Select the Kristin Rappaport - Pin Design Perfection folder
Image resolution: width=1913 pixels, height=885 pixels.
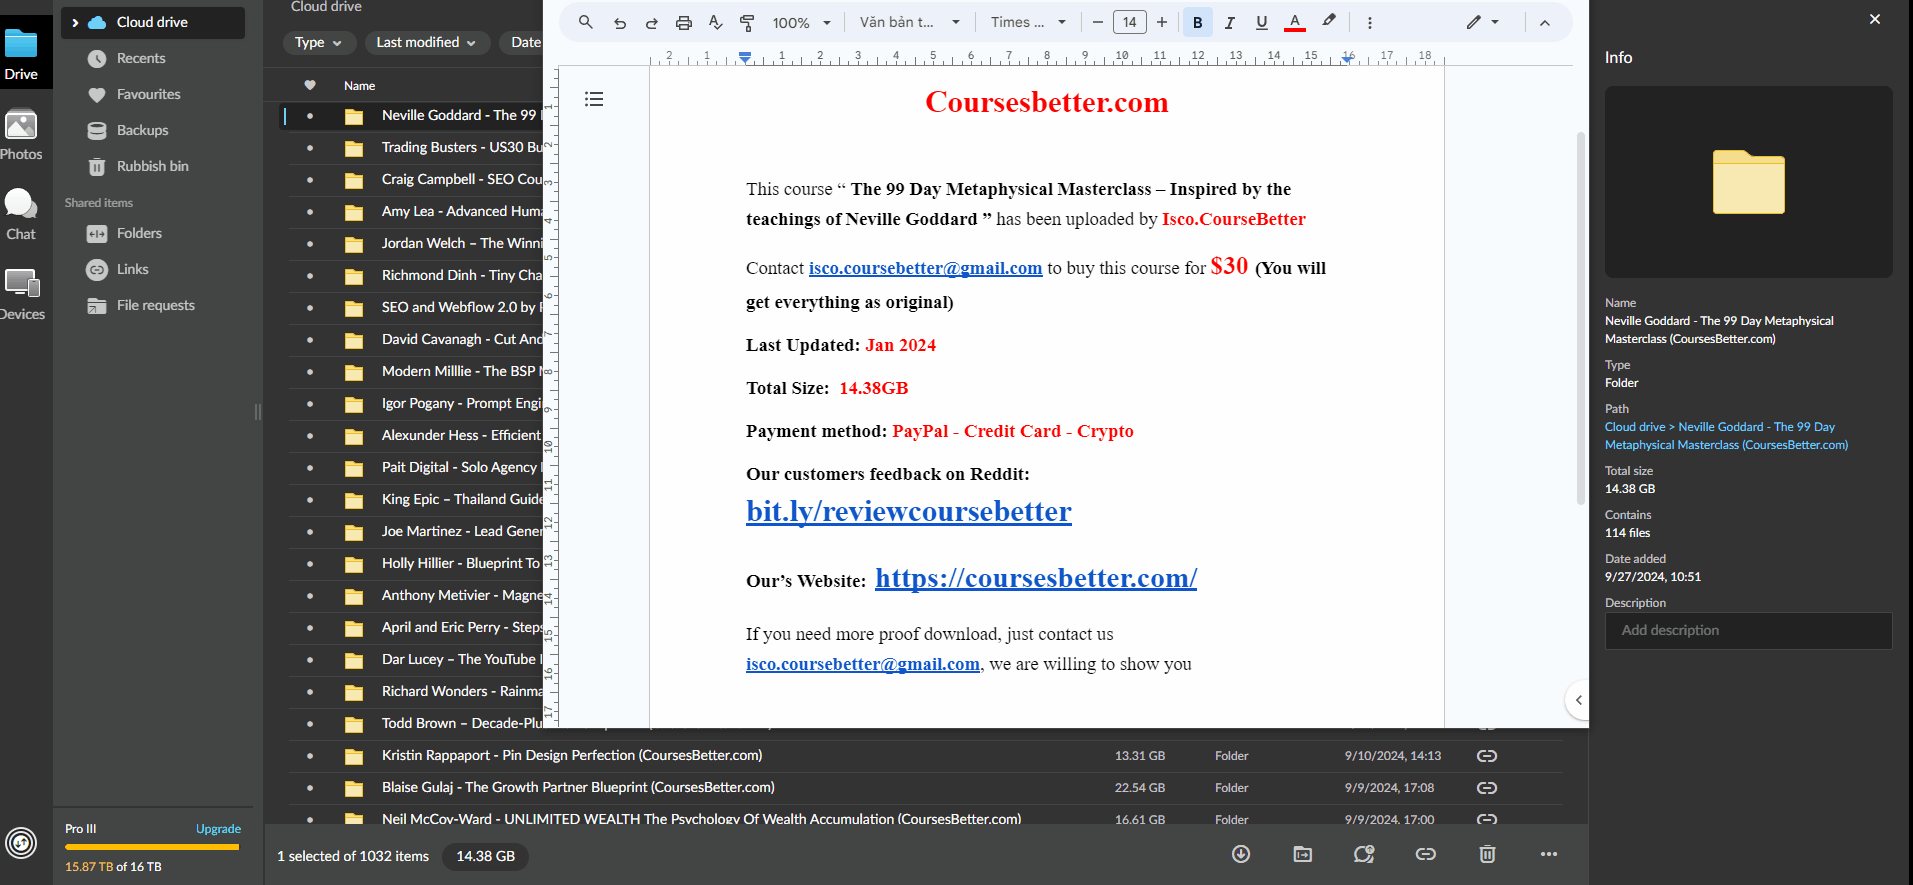click(x=572, y=756)
